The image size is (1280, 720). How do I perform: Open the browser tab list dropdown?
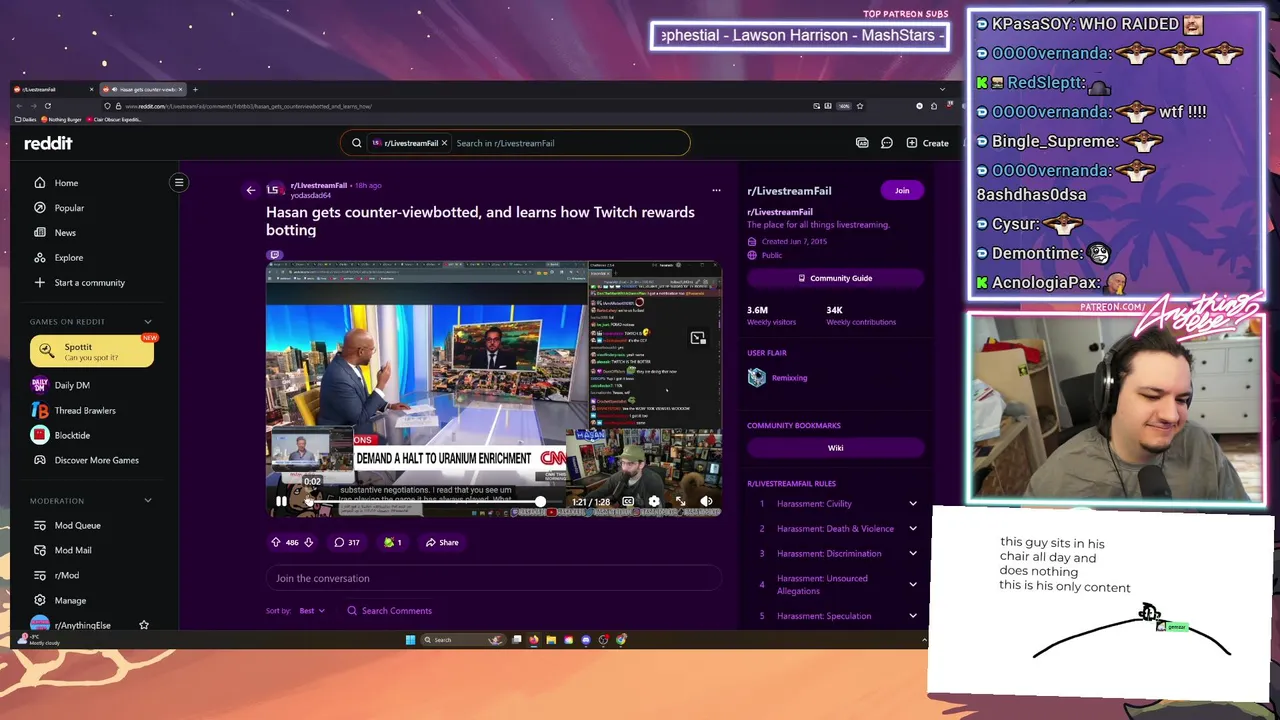[942, 89]
